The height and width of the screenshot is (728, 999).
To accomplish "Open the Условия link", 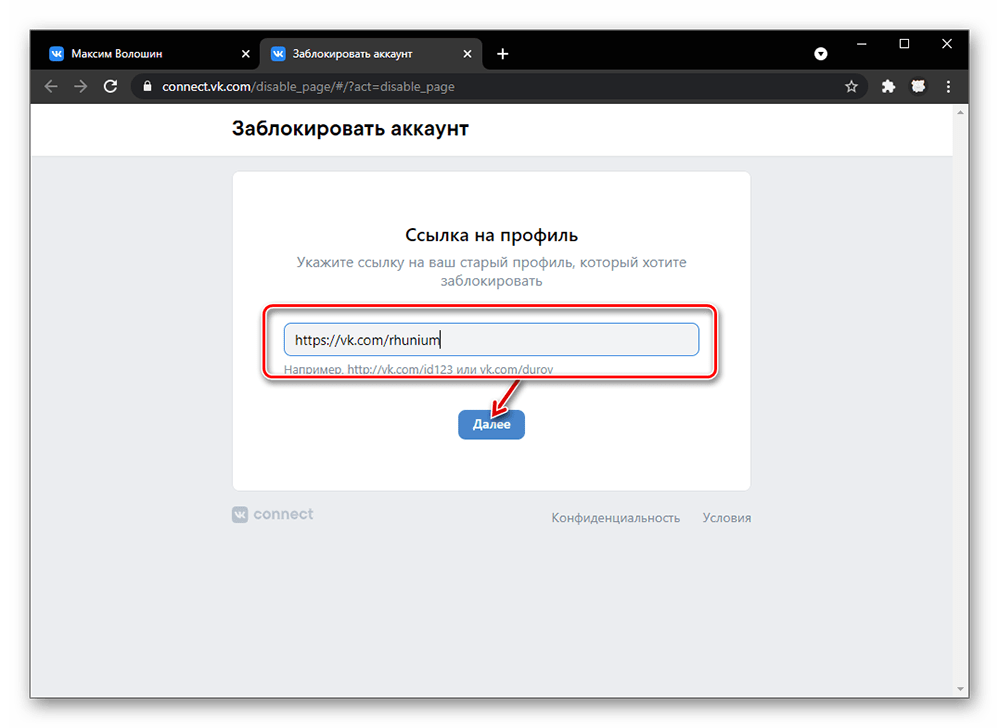I will click(x=726, y=518).
